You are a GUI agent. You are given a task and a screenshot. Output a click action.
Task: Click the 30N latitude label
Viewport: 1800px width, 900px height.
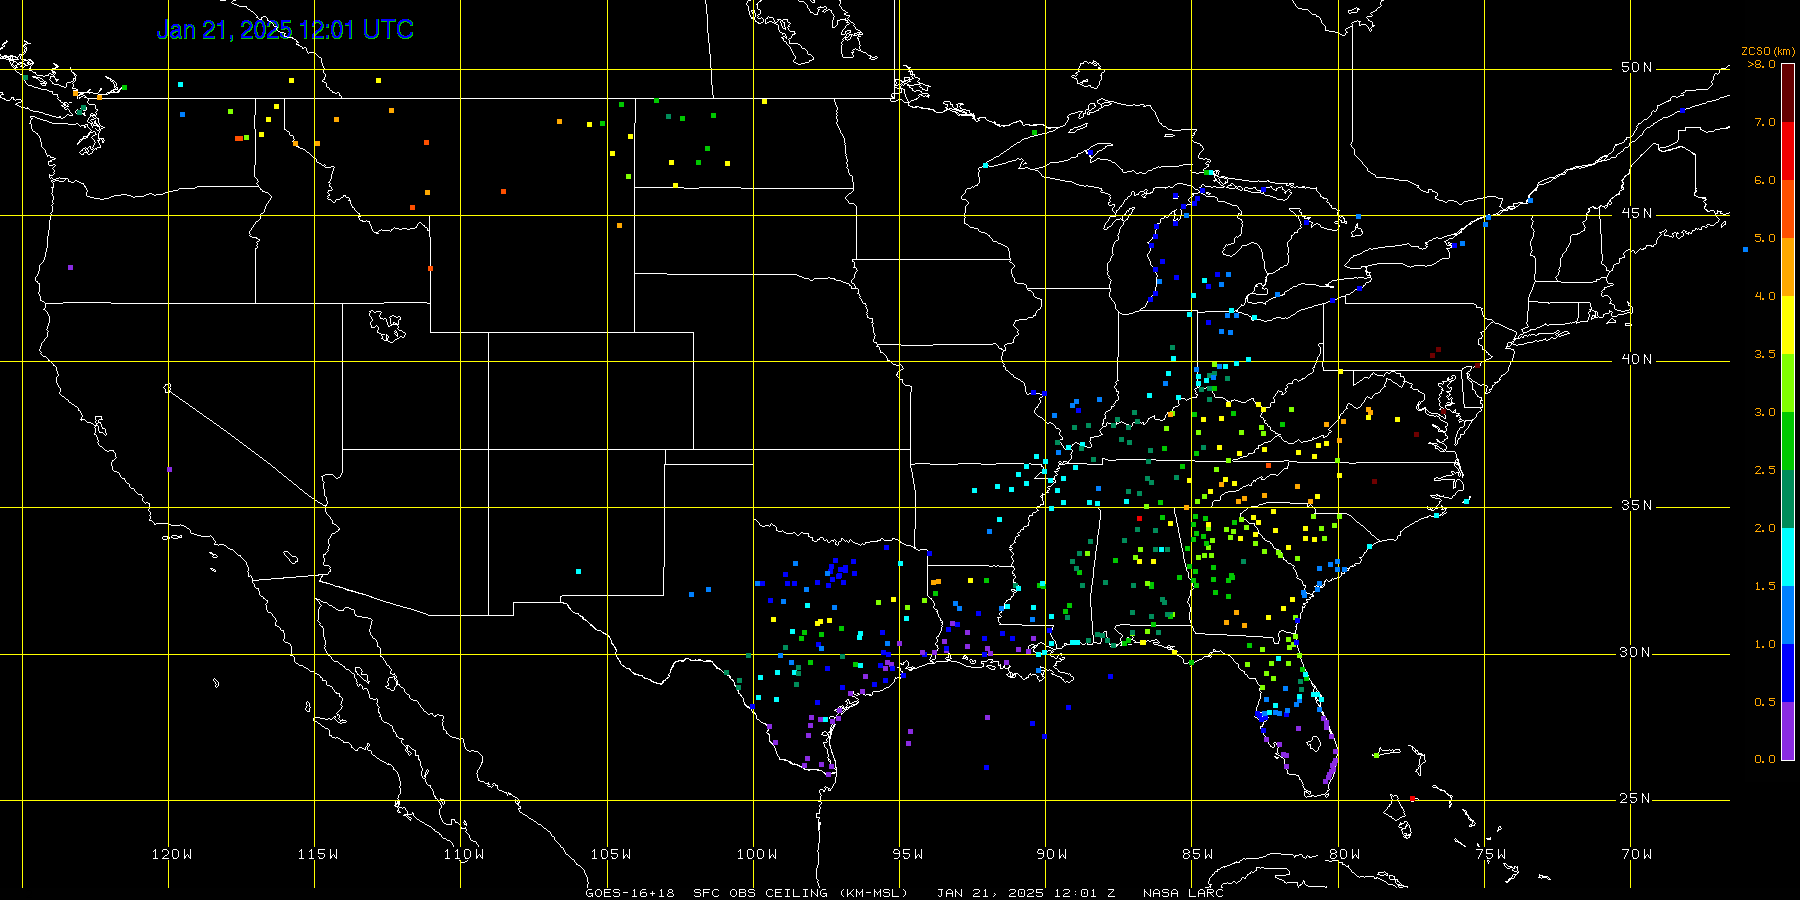pyautogui.click(x=1636, y=652)
